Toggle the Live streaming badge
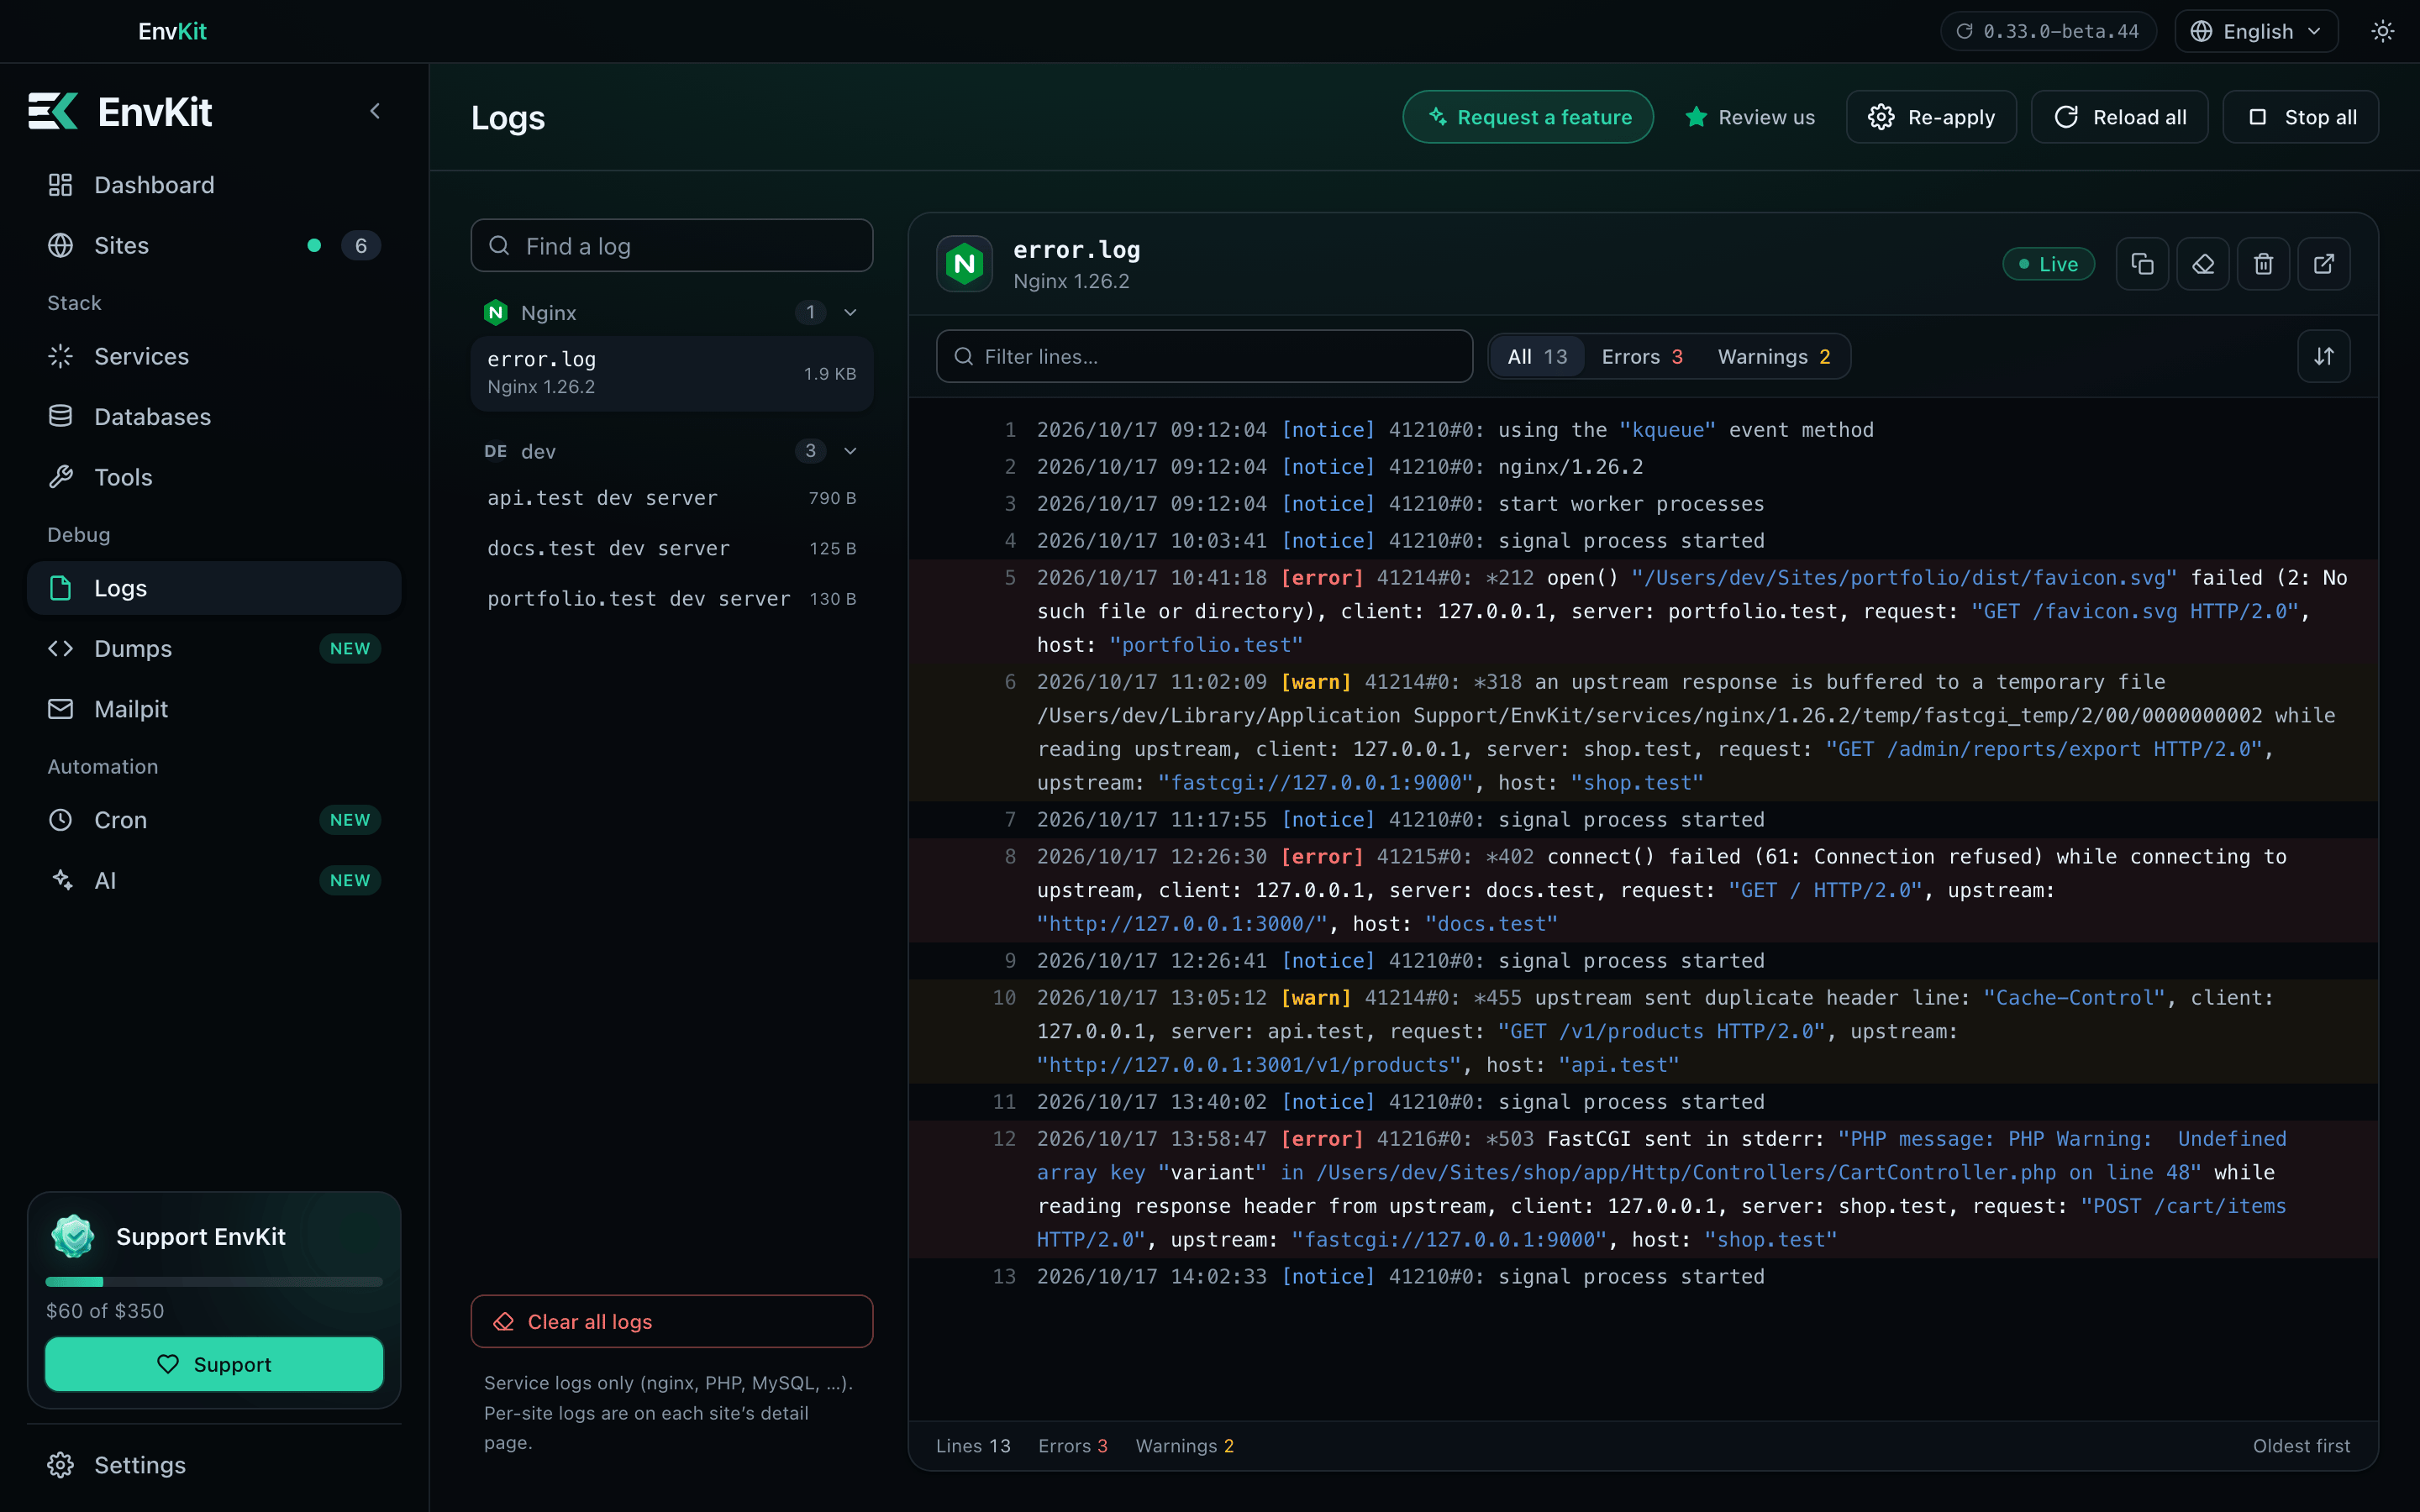This screenshot has height=1512, width=2420. point(2048,264)
